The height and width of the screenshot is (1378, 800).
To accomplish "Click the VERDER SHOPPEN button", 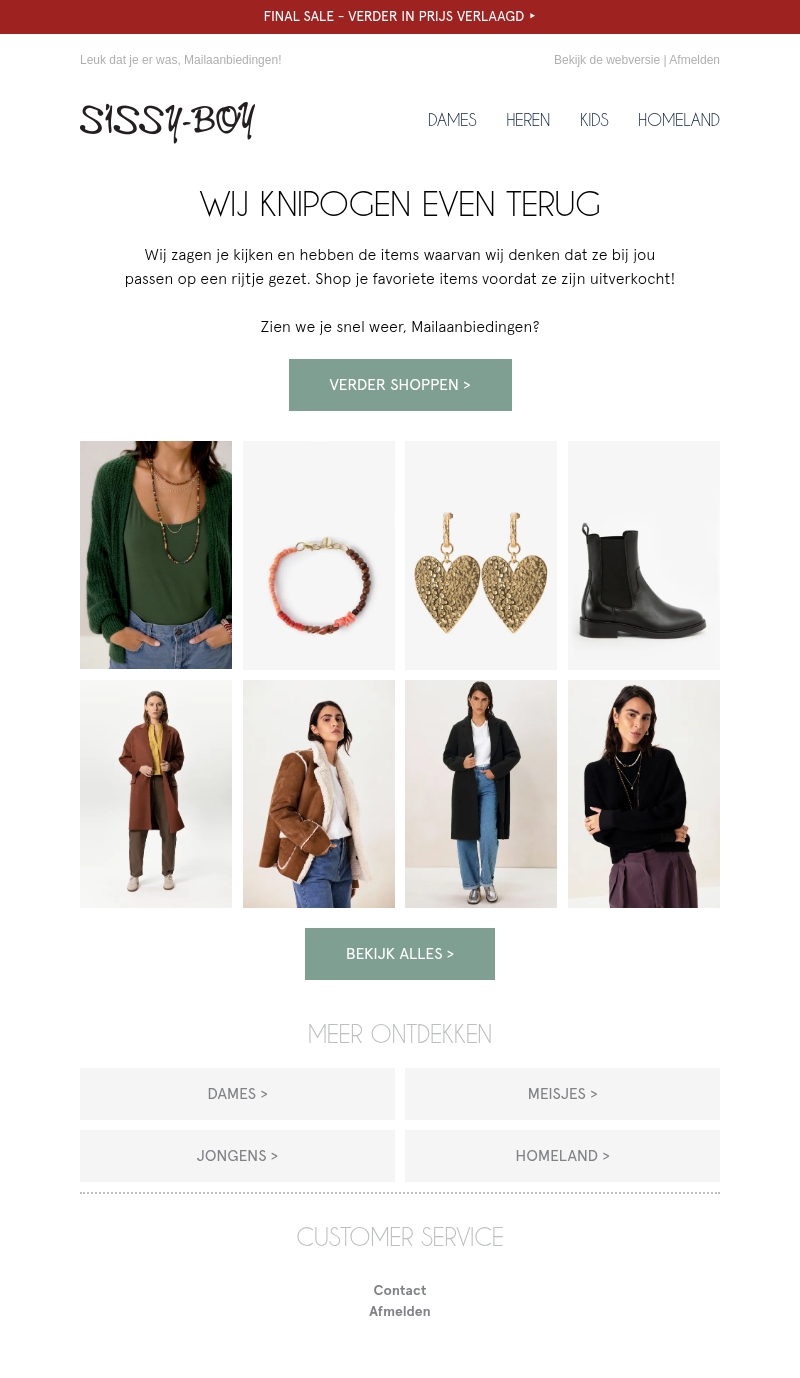I will point(400,385).
